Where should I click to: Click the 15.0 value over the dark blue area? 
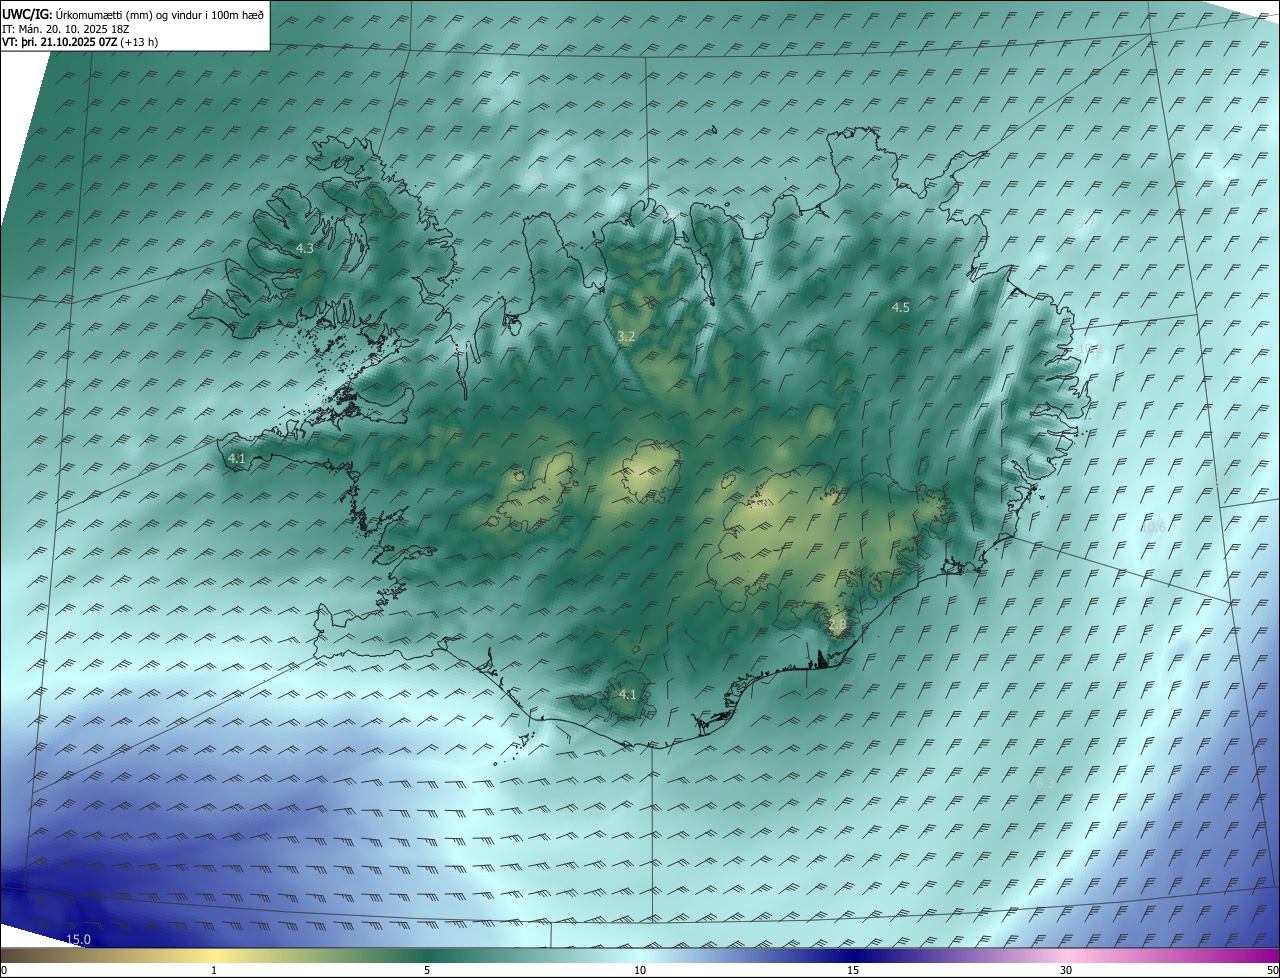[x=78, y=940]
